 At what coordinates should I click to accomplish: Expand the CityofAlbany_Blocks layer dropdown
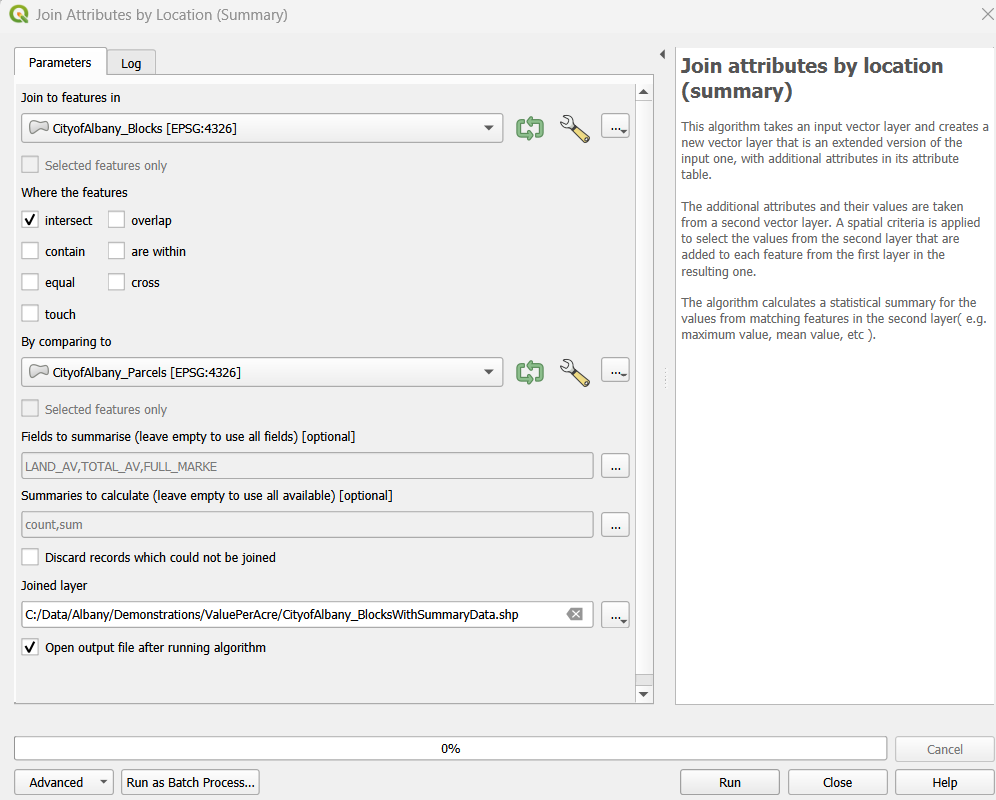488,128
